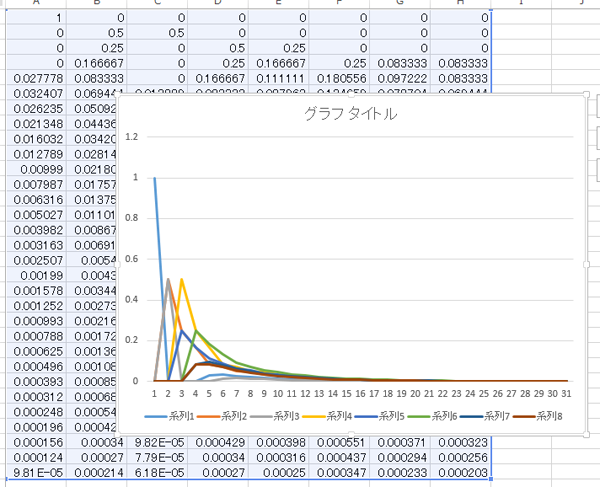Select the cell containing 0.000196
The width and height of the screenshot is (600, 487).
36,427
